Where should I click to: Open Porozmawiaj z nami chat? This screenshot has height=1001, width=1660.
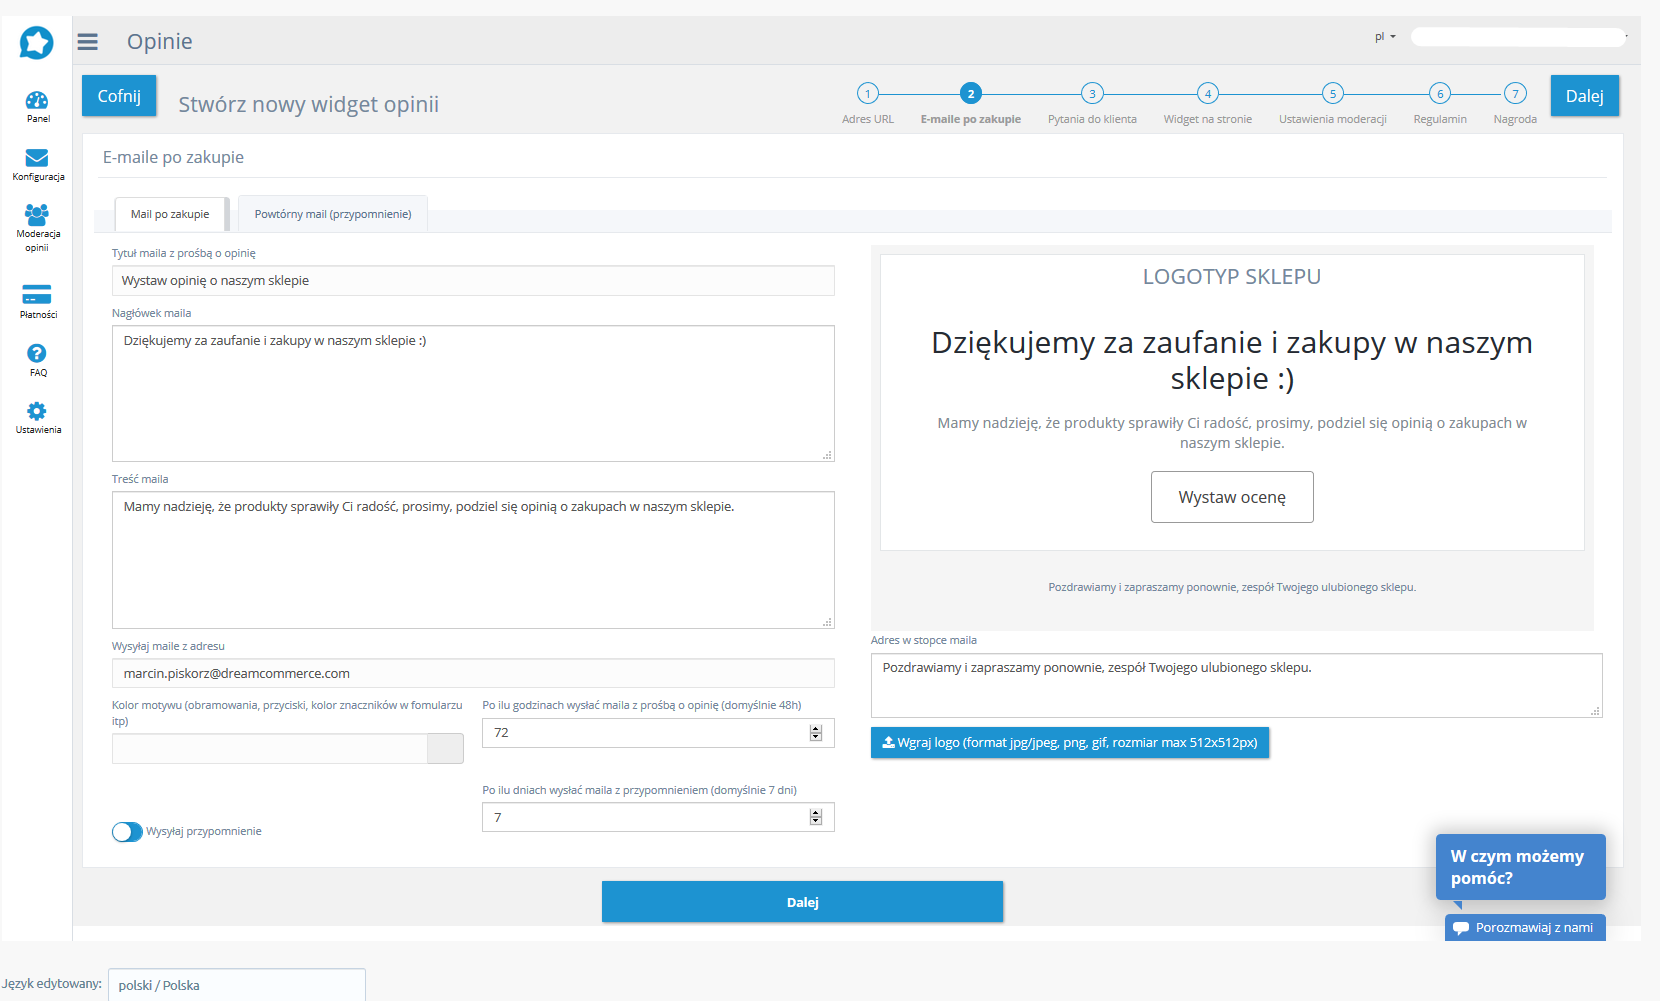click(1525, 928)
